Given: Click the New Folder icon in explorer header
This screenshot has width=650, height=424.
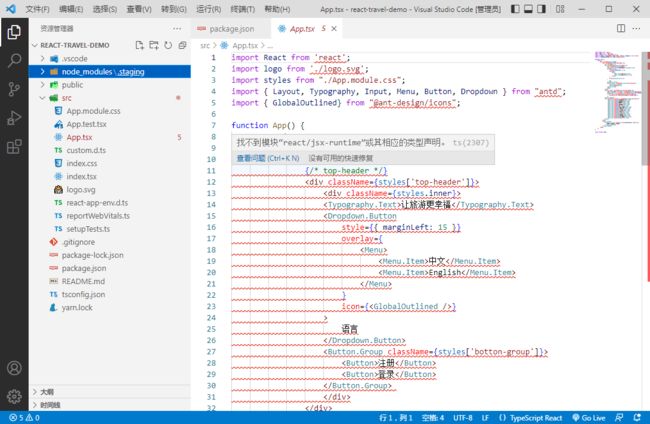Looking at the screenshot, I should coord(154,45).
